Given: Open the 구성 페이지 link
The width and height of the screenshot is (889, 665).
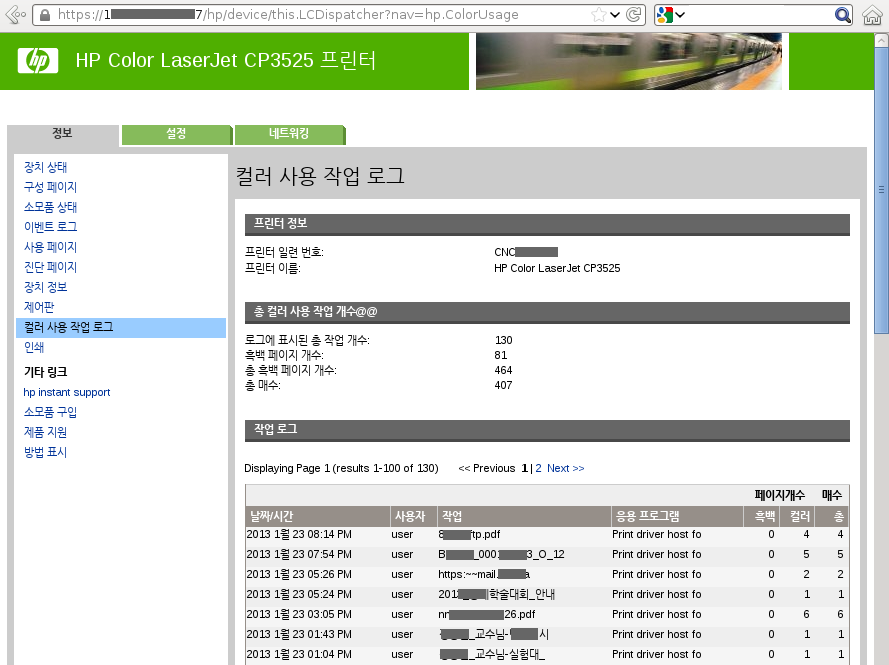Looking at the screenshot, I should click(x=50, y=187).
